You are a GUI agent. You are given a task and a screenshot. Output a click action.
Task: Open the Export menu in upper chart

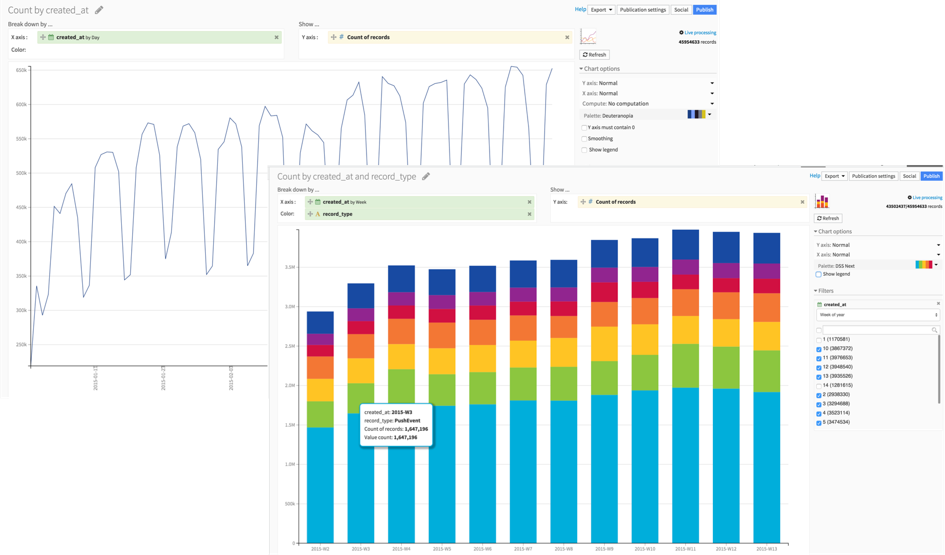coord(601,10)
